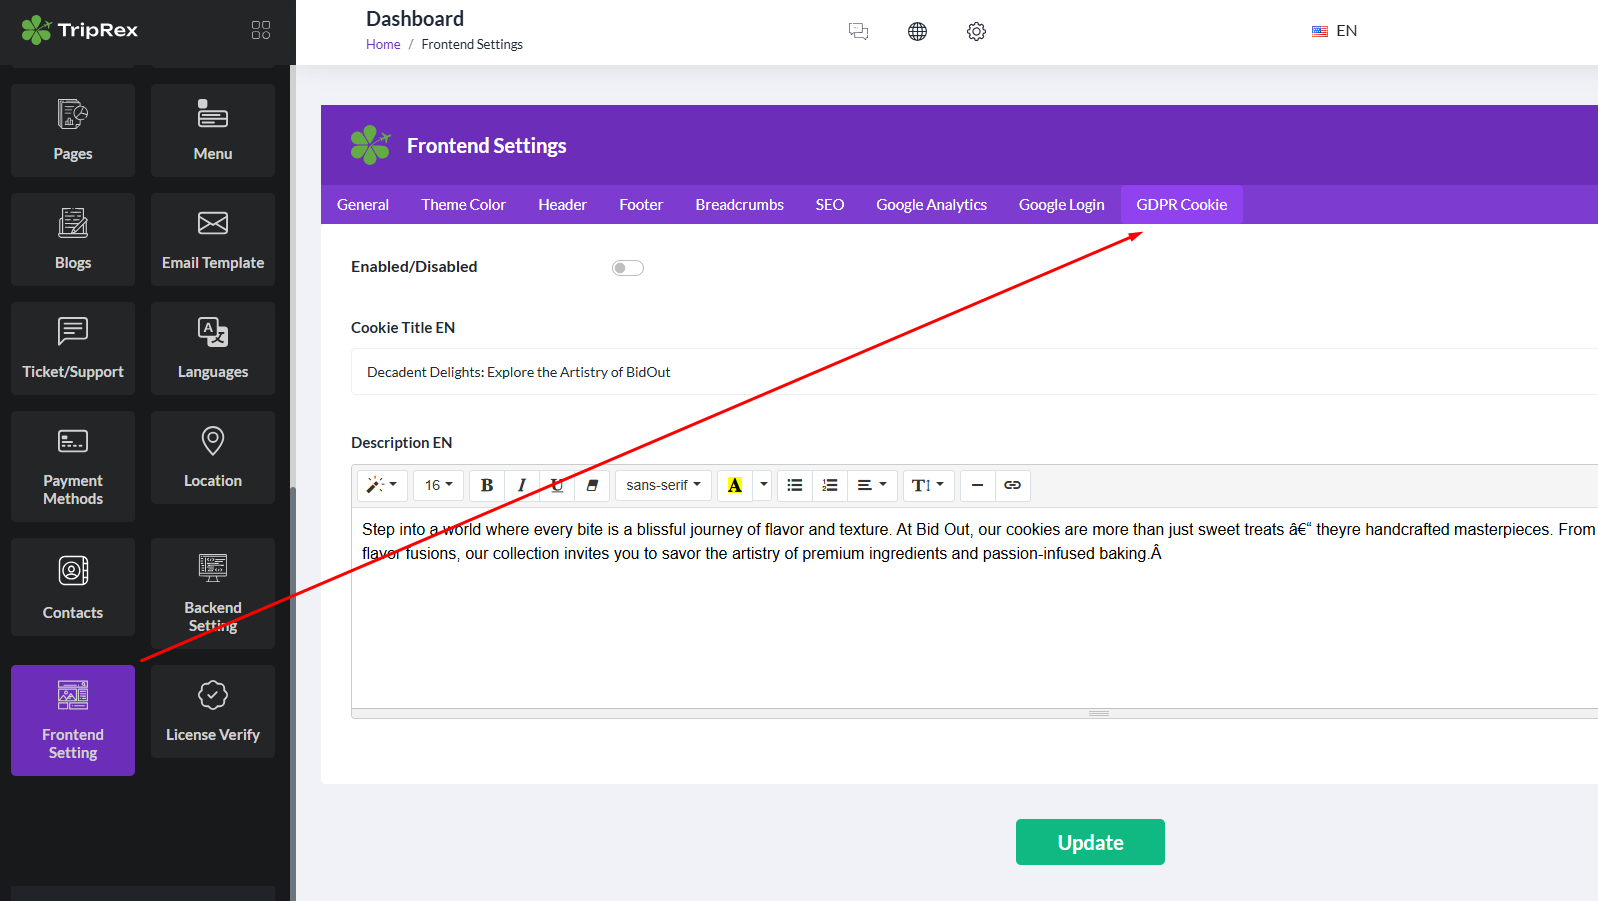1598x901 pixels.
Task: Follow the Home breadcrumb link
Action: tap(383, 44)
